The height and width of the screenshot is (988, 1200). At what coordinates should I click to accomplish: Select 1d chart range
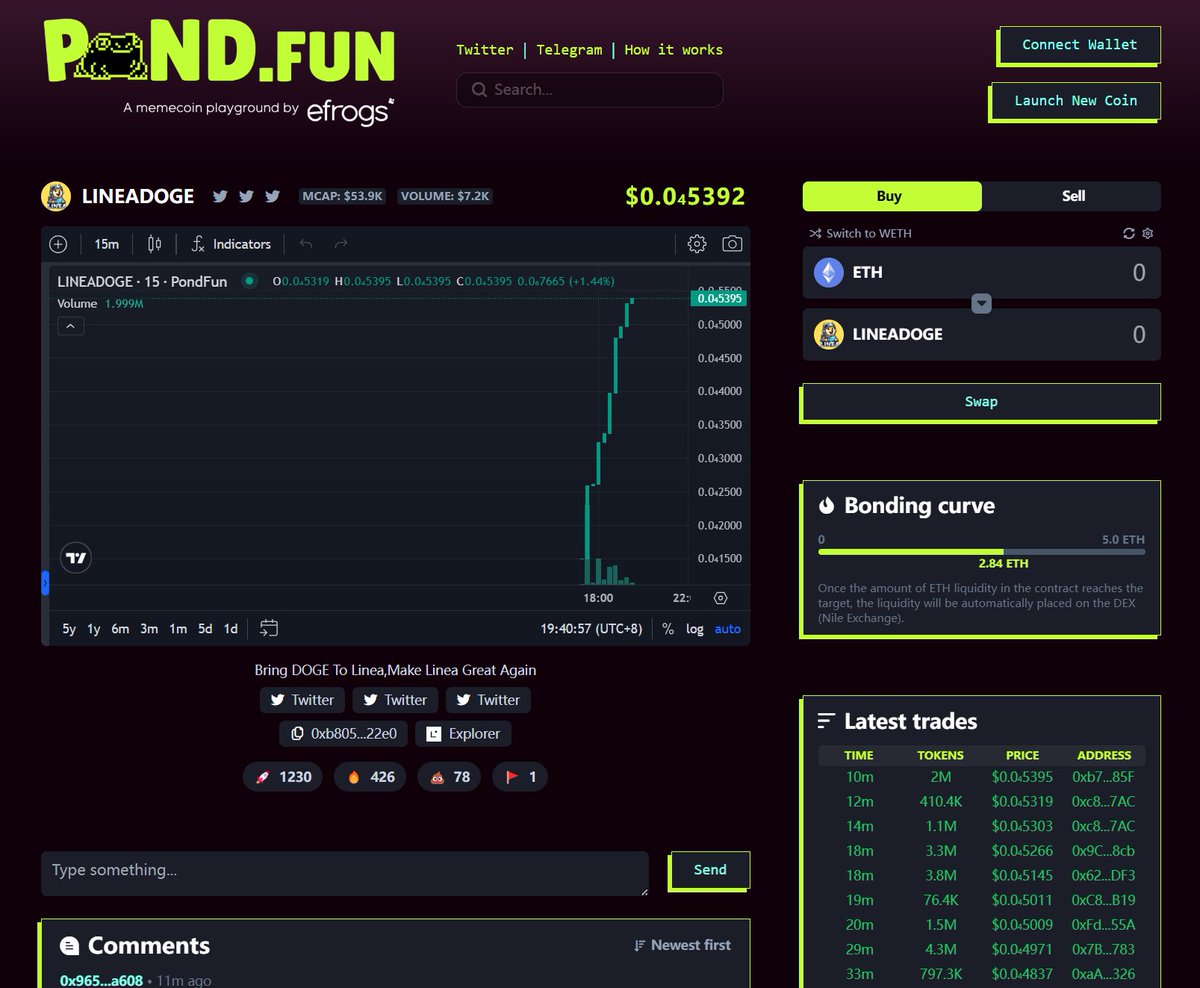(231, 629)
